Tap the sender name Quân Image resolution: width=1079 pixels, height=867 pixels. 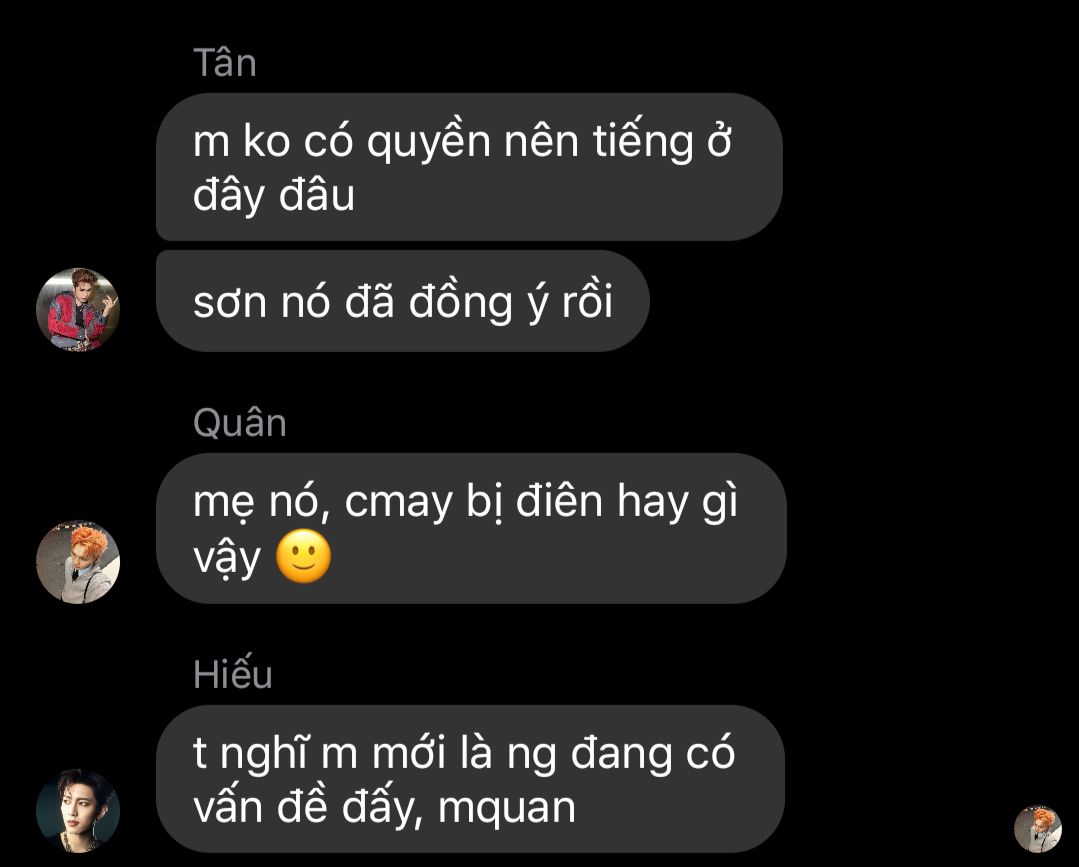coord(239,422)
